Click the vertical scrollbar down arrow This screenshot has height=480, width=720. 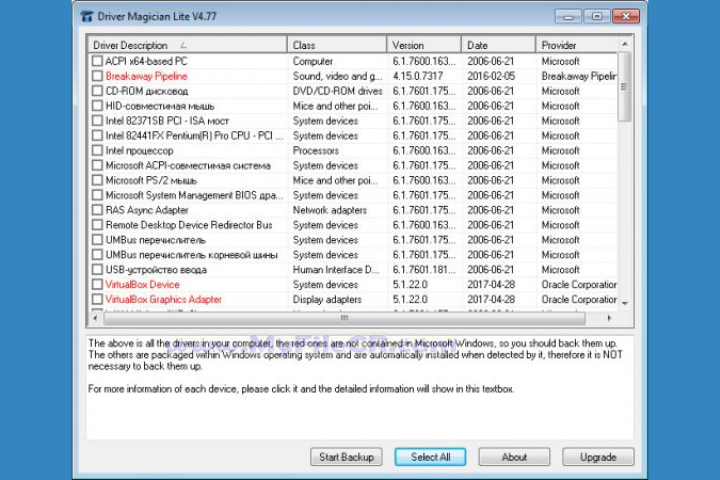coord(624,303)
